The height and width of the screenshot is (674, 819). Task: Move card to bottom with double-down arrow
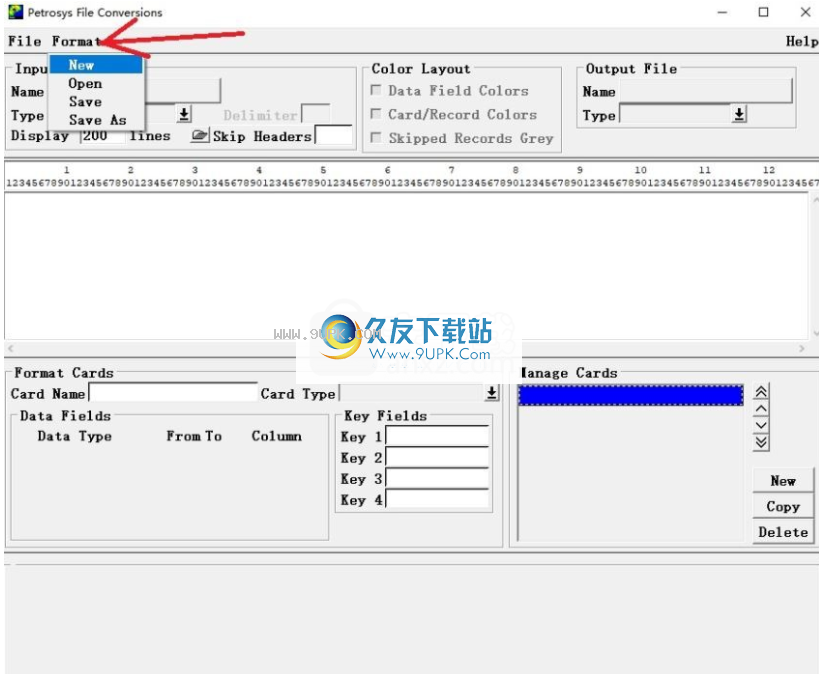761,443
